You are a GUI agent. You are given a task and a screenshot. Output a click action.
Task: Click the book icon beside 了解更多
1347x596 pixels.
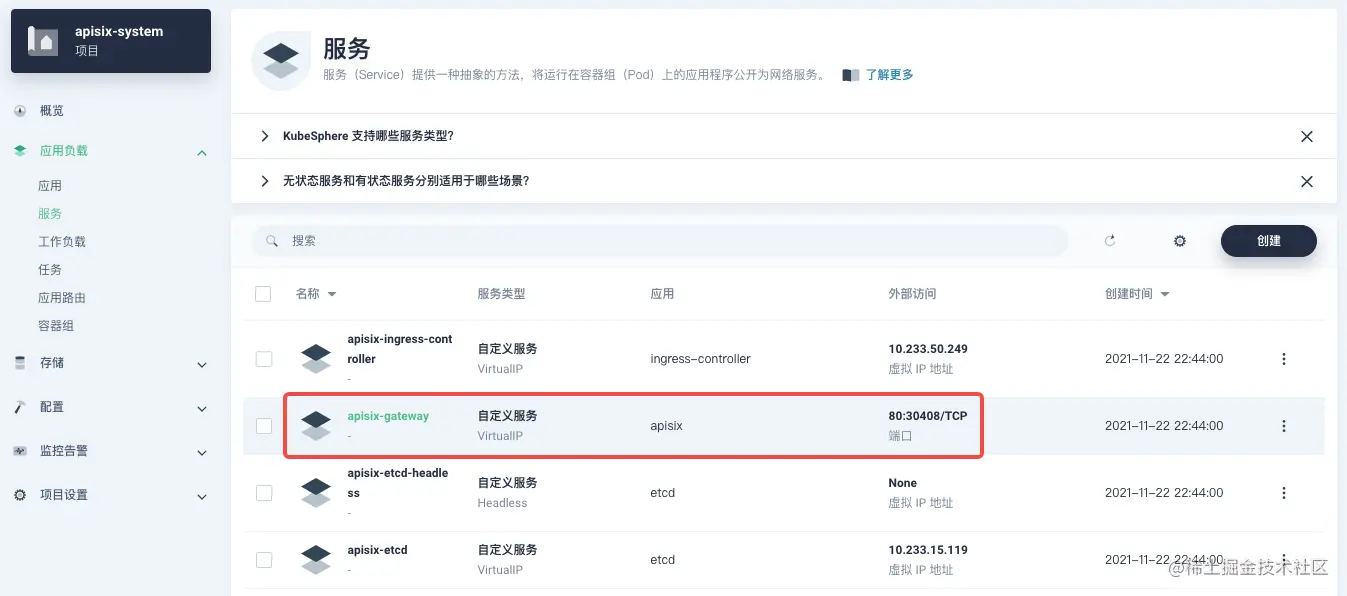coord(851,75)
